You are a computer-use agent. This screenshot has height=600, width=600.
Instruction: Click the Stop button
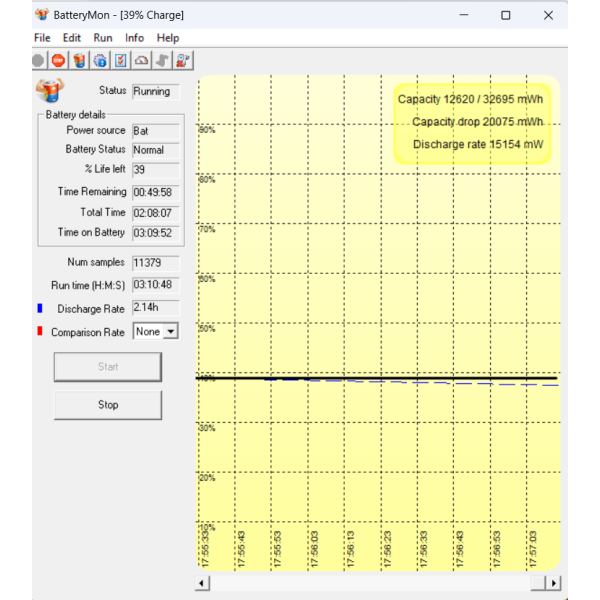[108, 404]
